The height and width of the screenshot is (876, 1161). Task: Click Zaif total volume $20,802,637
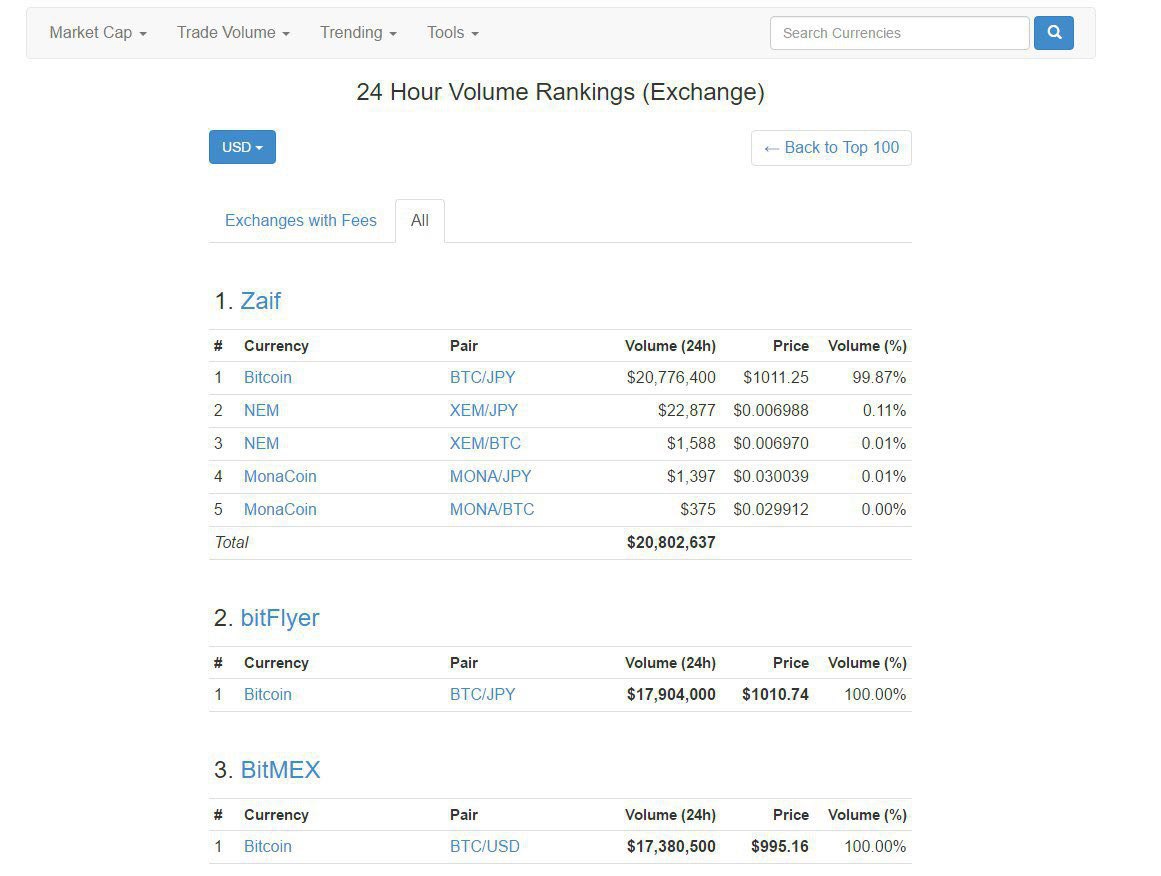(671, 543)
